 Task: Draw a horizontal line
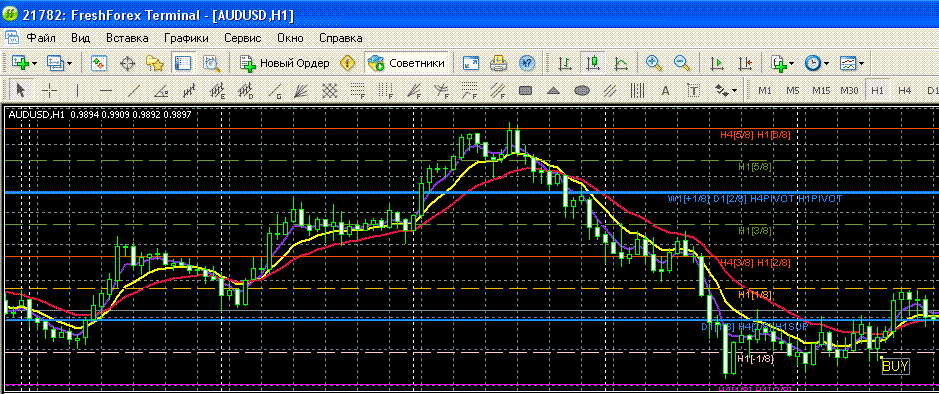(106, 90)
